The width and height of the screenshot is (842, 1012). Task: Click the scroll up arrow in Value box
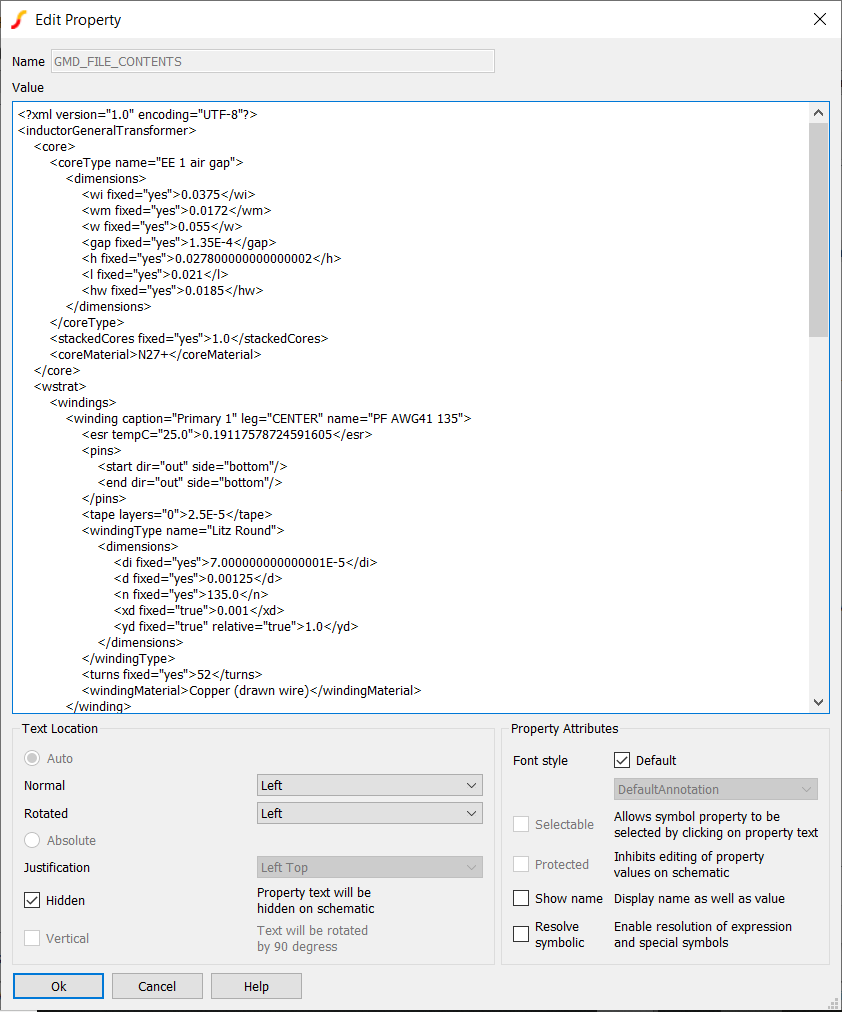819,113
